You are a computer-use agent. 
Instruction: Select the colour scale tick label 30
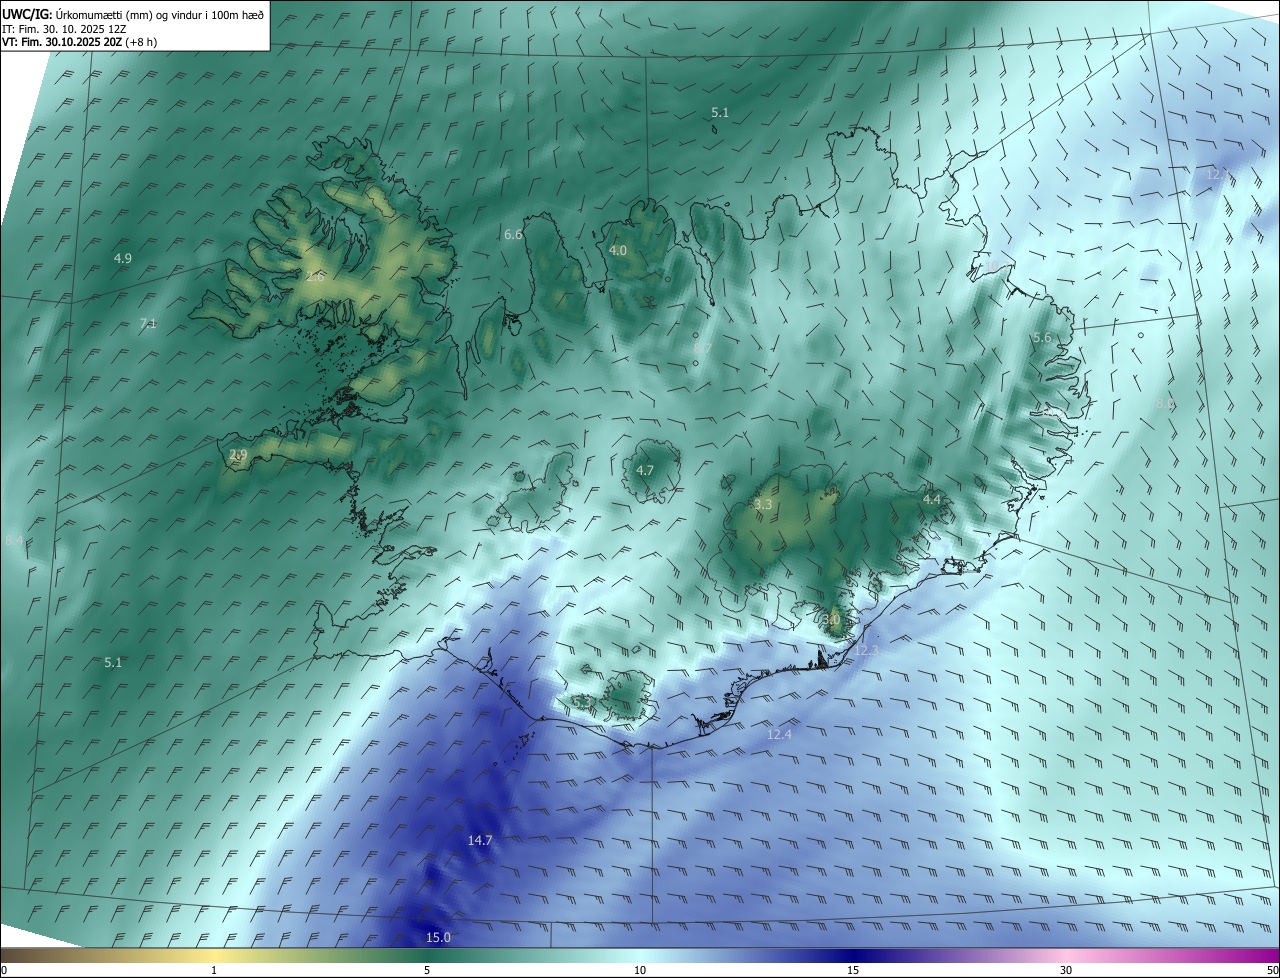coord(1066,970)
